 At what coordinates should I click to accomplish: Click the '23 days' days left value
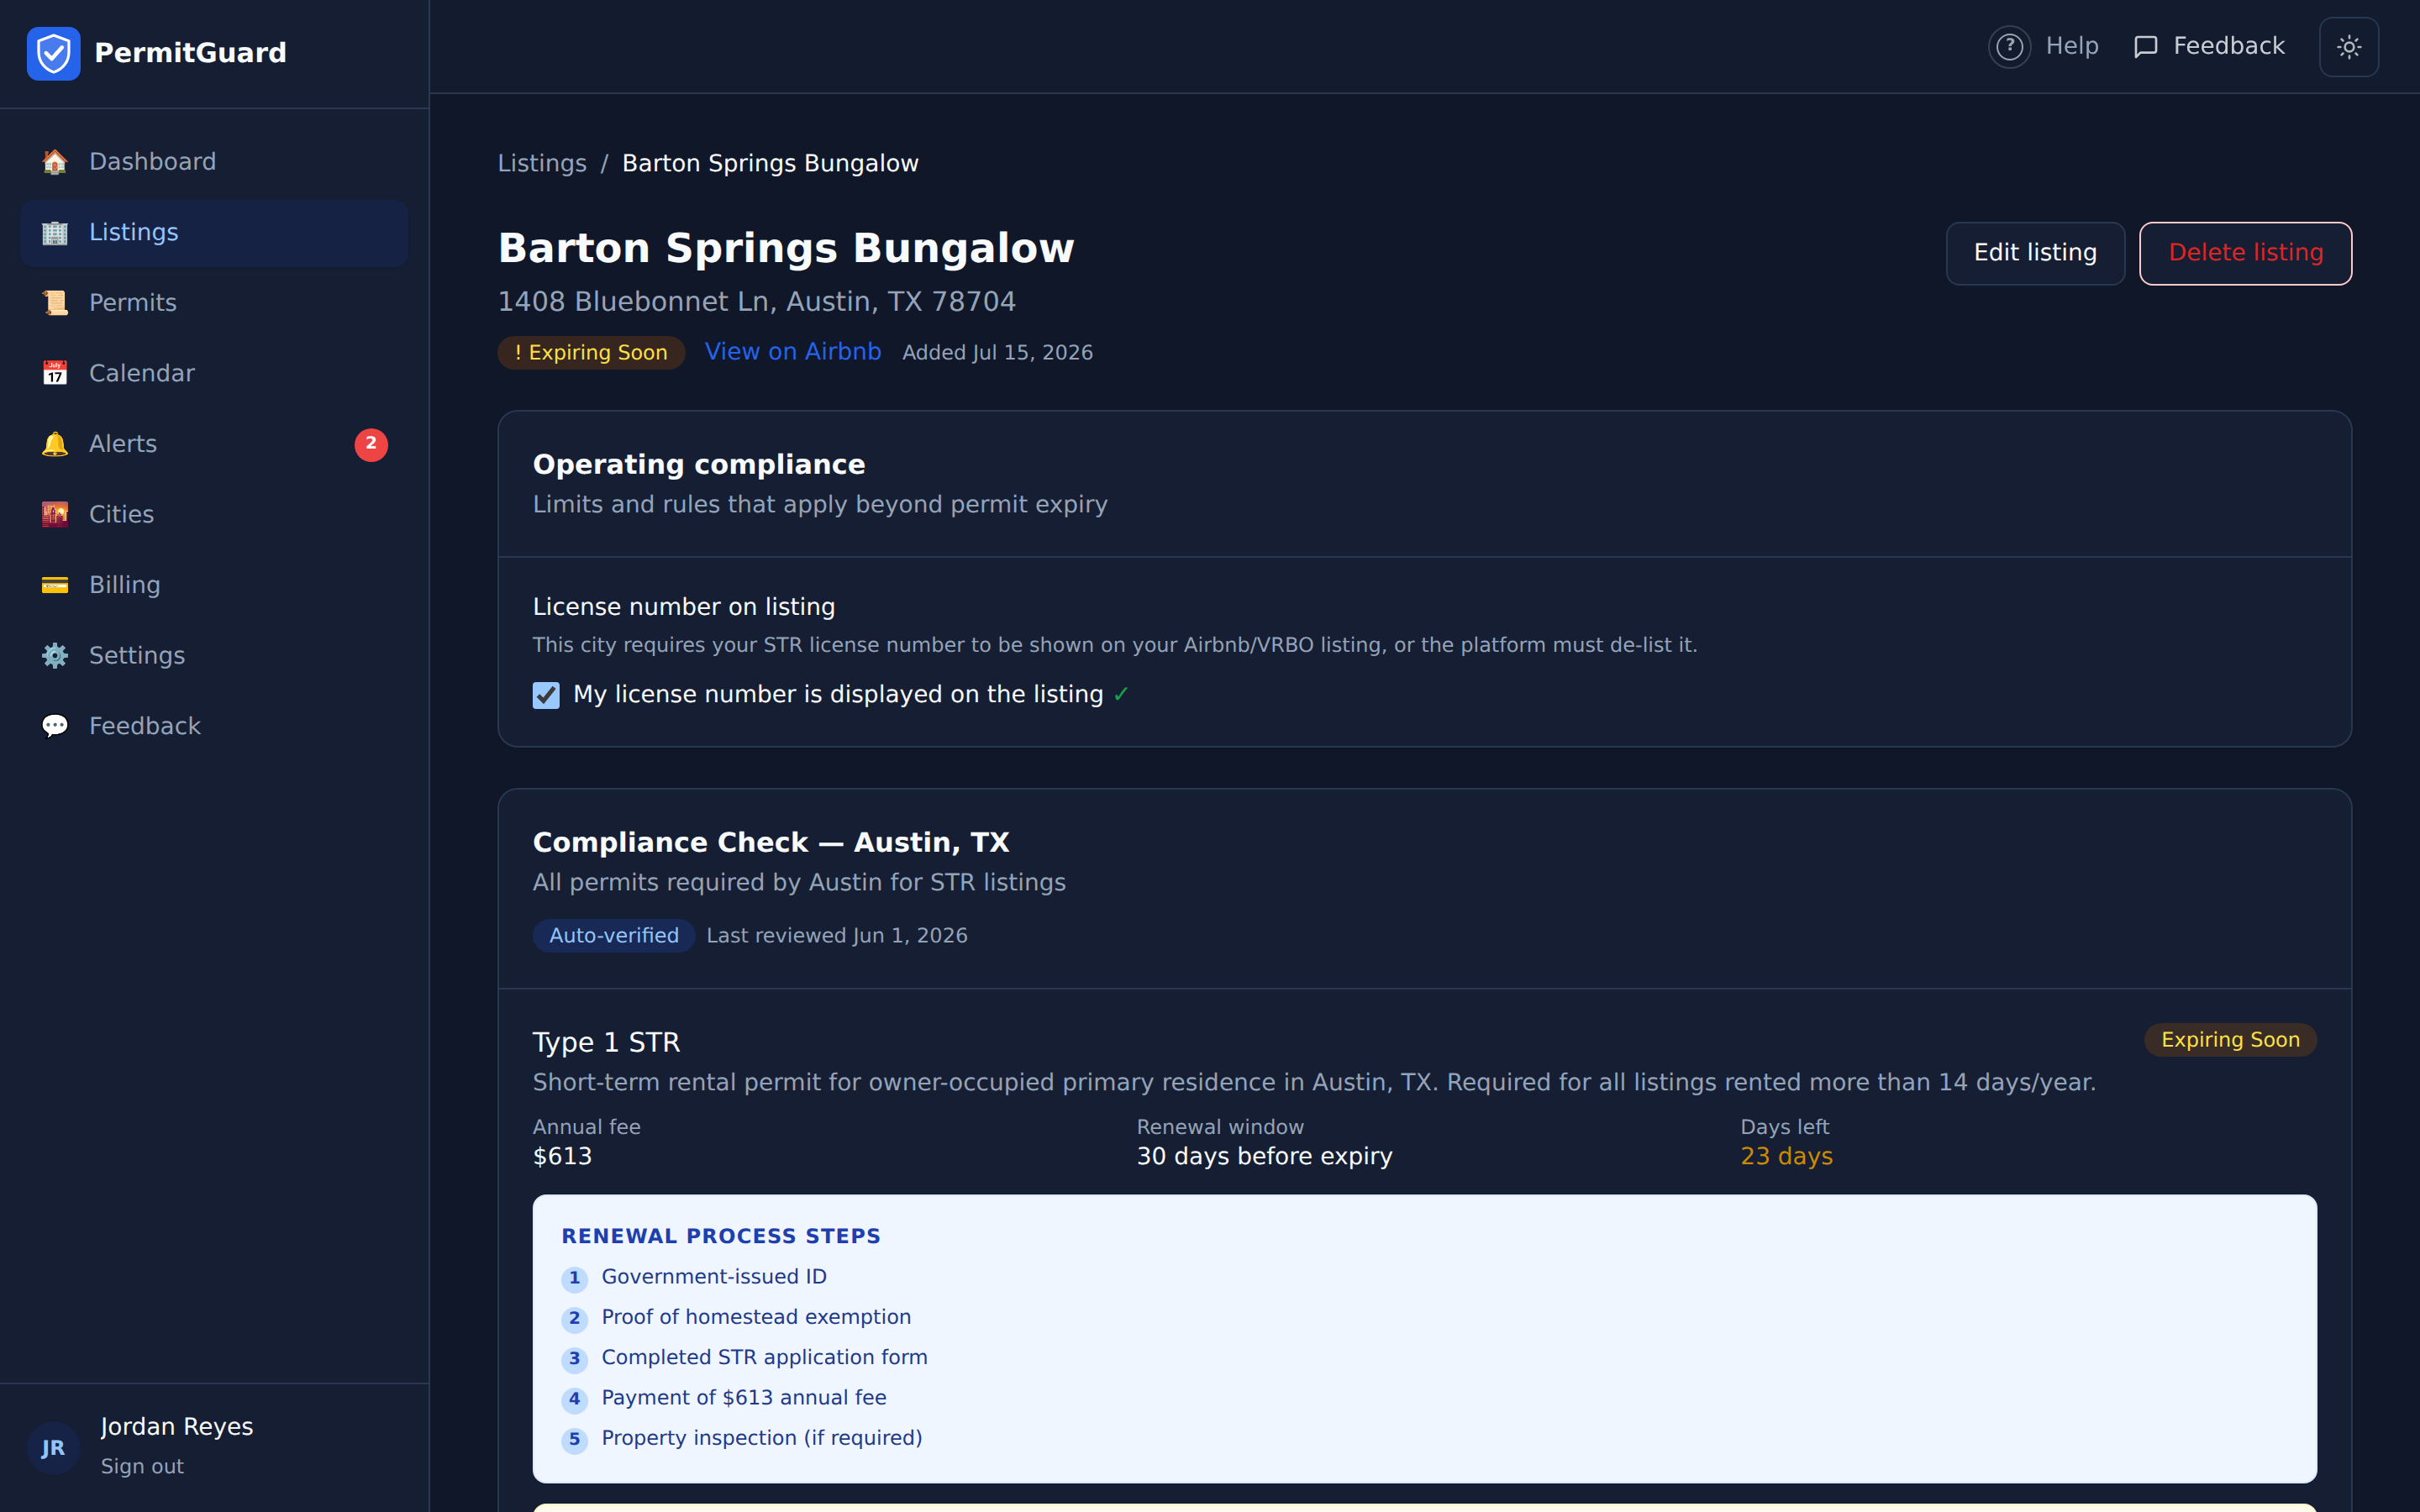tap(1786, 1157)
